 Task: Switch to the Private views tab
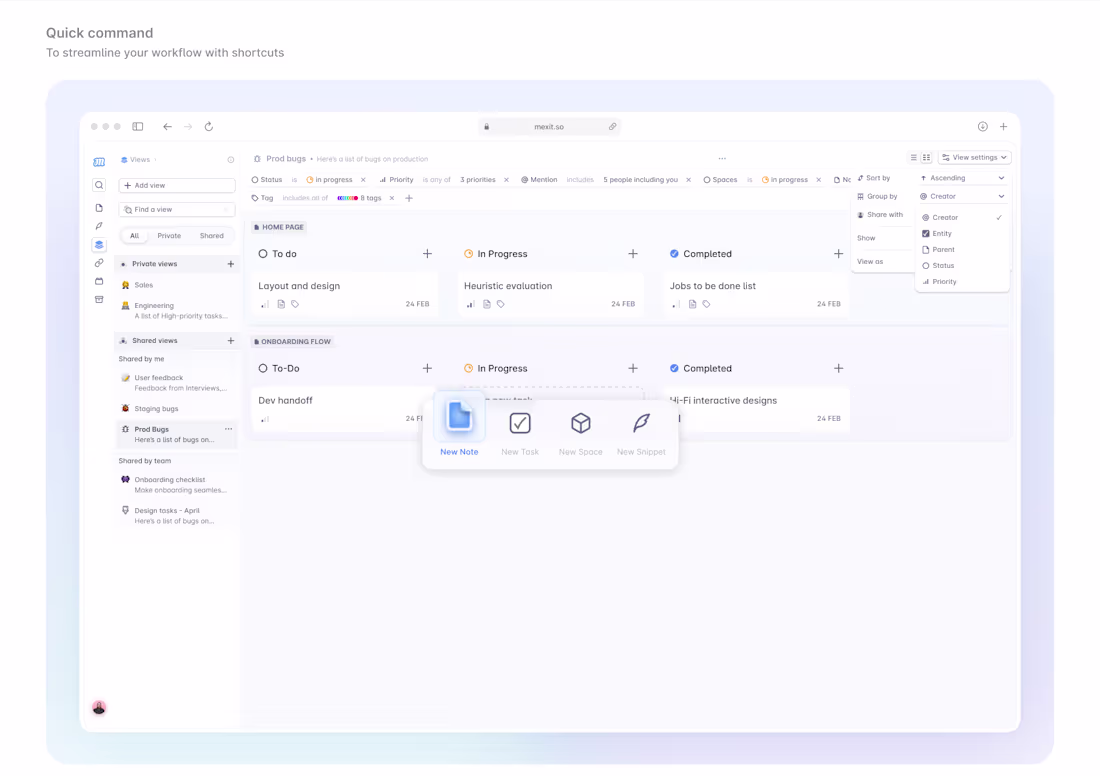167,235
